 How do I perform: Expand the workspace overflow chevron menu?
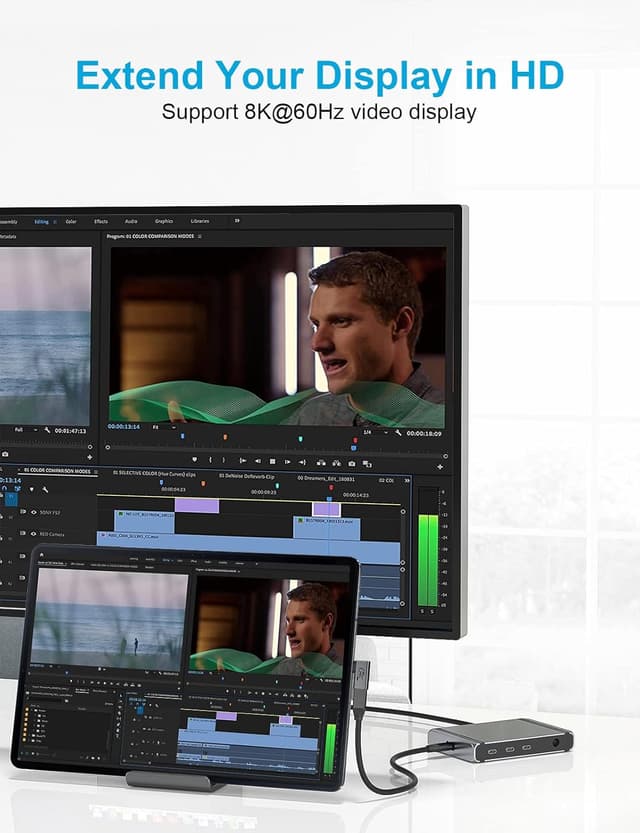point(237,221)
